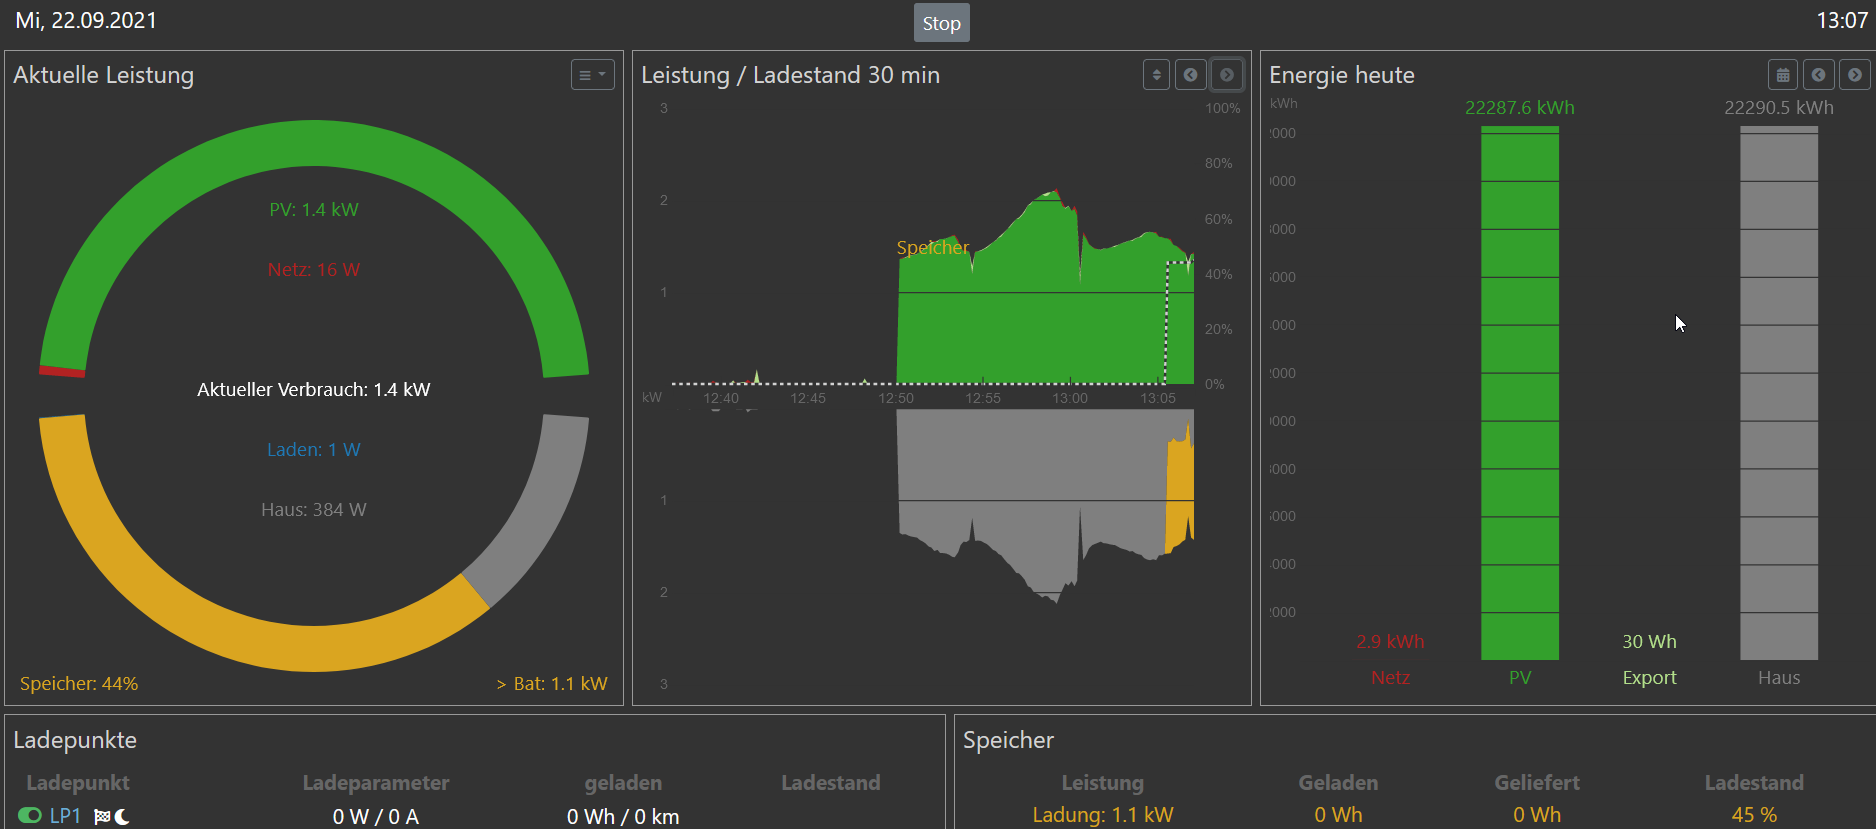Click the up/down sort arrows in Leistung / Ladestand panel
Screen dimensions: 1876x829
(x=1156, y=75)
